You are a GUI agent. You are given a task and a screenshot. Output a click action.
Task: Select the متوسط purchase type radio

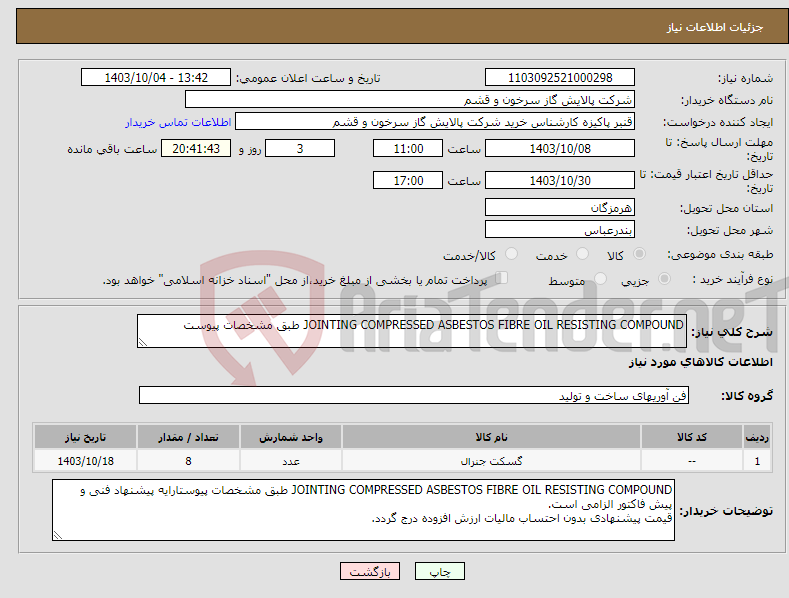(x=600, y=279)
